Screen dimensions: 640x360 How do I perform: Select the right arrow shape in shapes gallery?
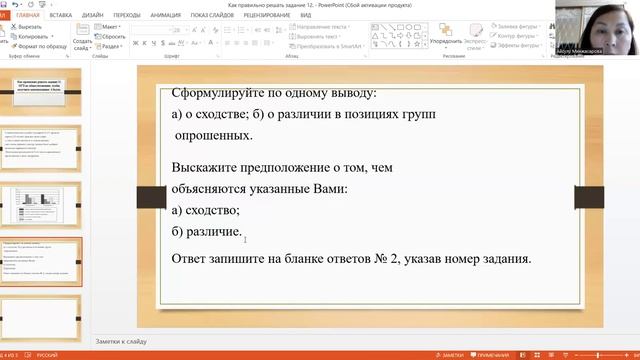tap(400, 36)
